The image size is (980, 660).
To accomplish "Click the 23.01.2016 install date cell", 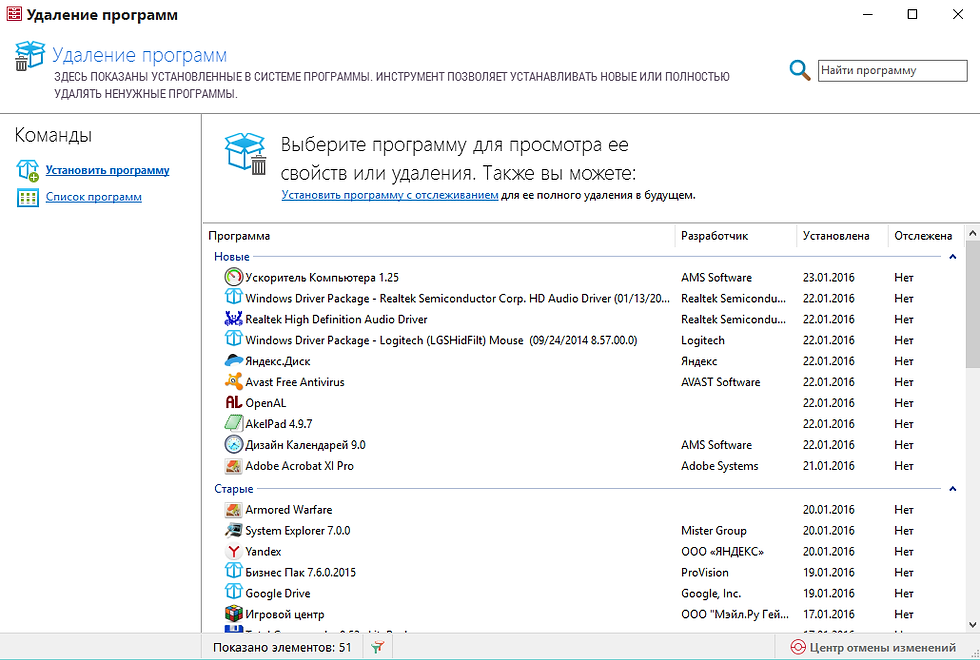I will (829, 278).
